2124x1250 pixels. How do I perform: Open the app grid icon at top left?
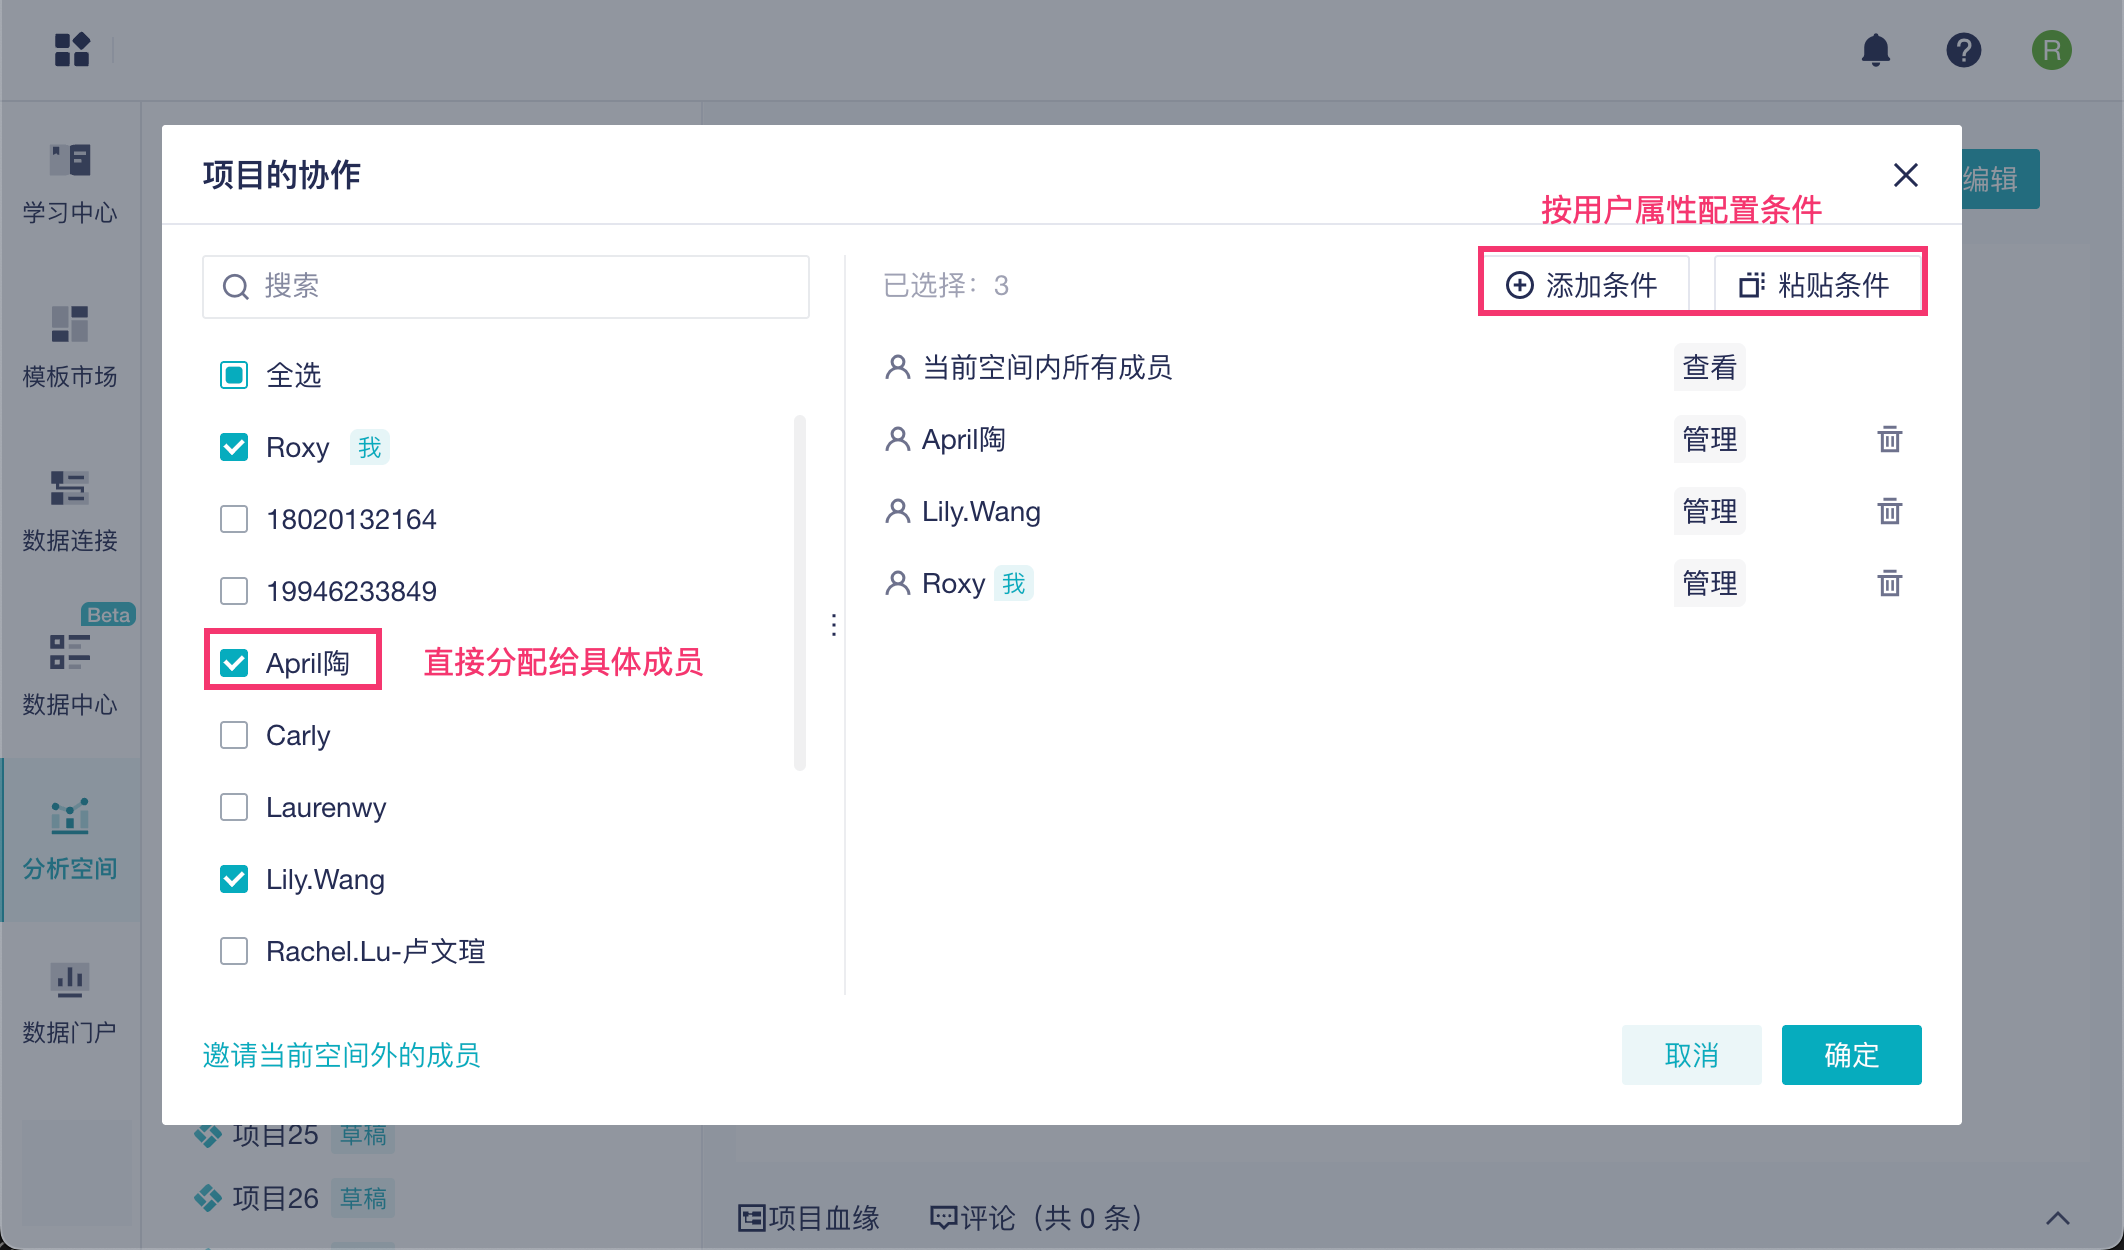pos(72,49)
